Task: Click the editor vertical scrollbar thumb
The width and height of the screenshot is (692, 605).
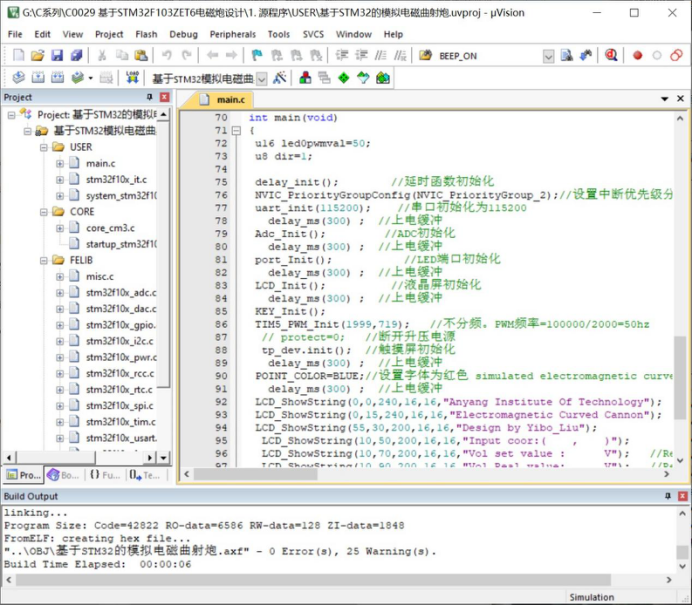Action: (x=680, y=378)
